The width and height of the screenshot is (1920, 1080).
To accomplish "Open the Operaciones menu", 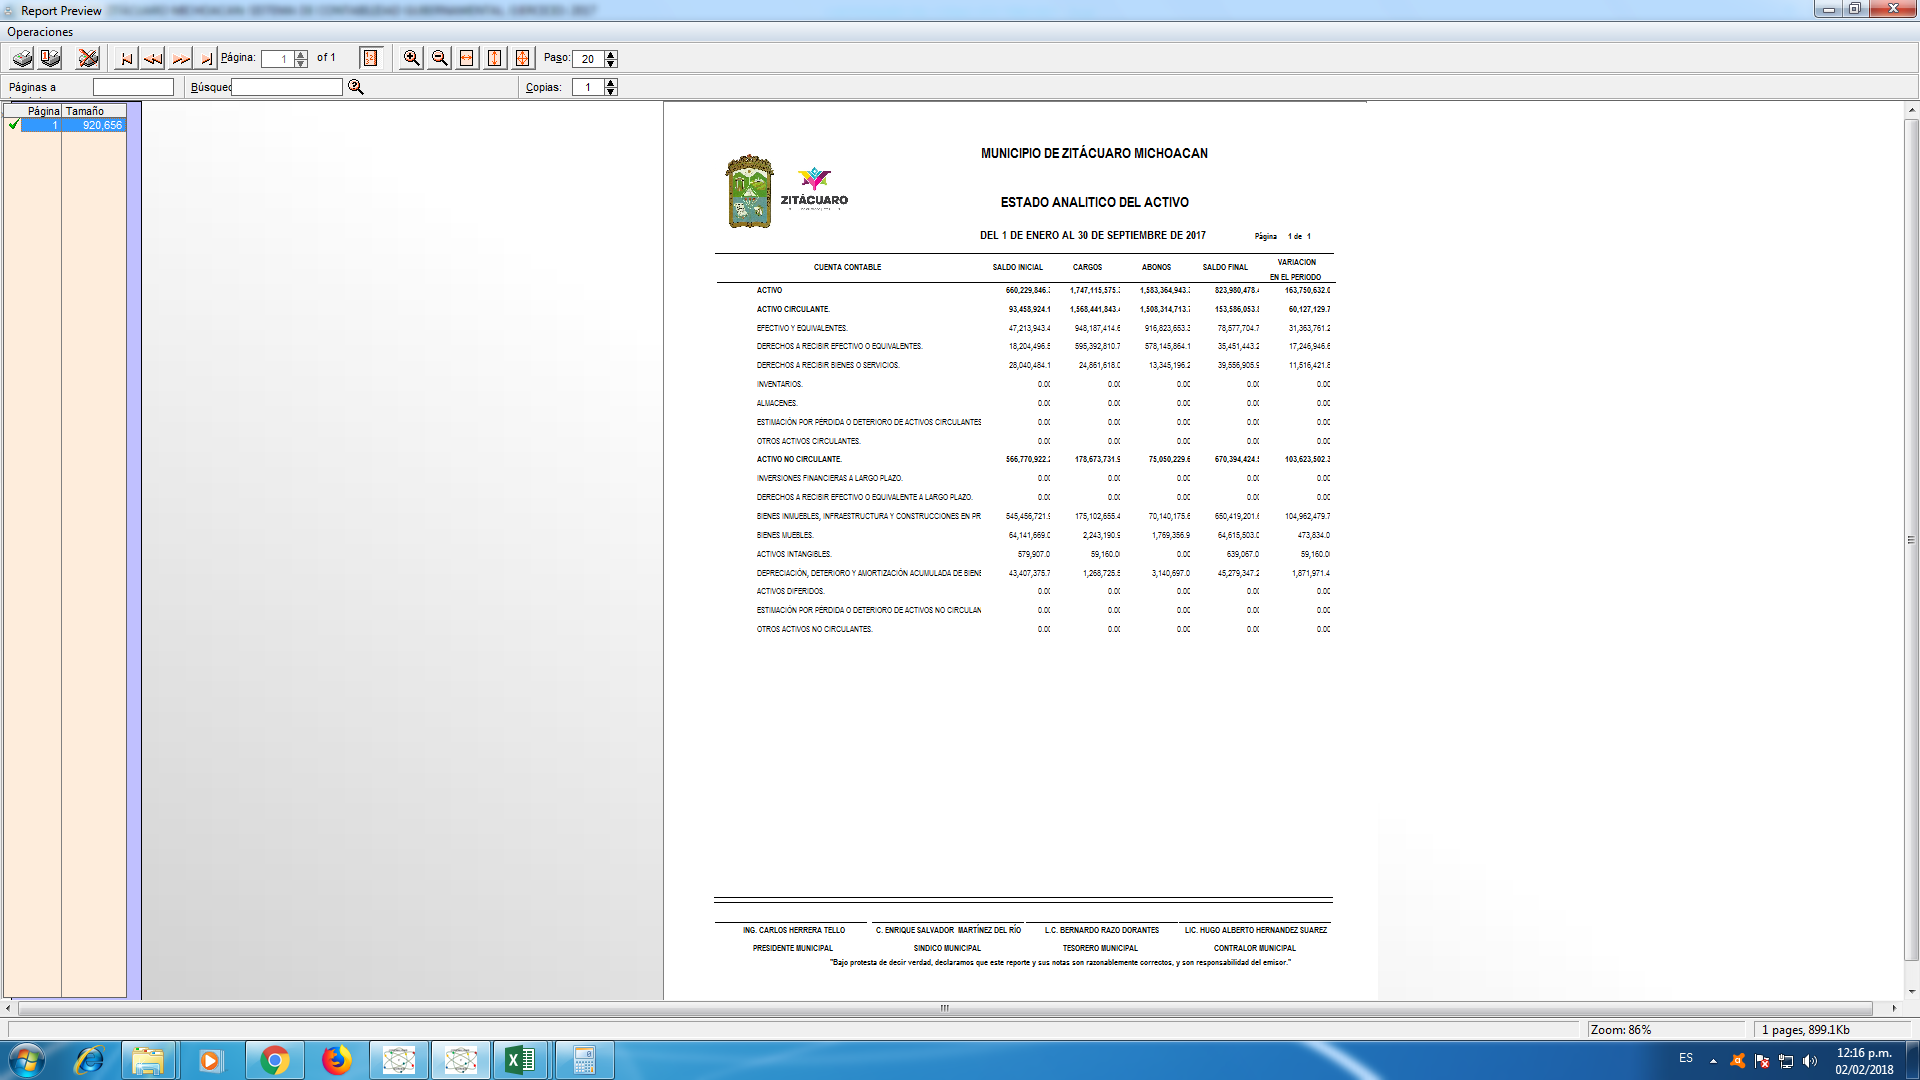I will pos(40,32).
